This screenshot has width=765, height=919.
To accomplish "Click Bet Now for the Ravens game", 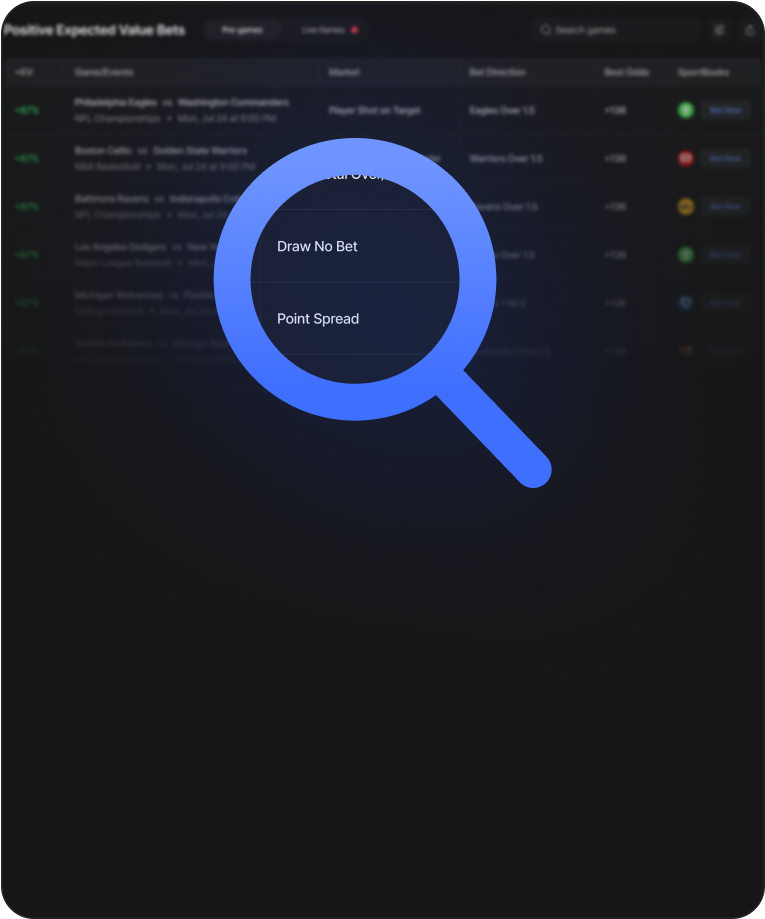I will coord(726,206).
